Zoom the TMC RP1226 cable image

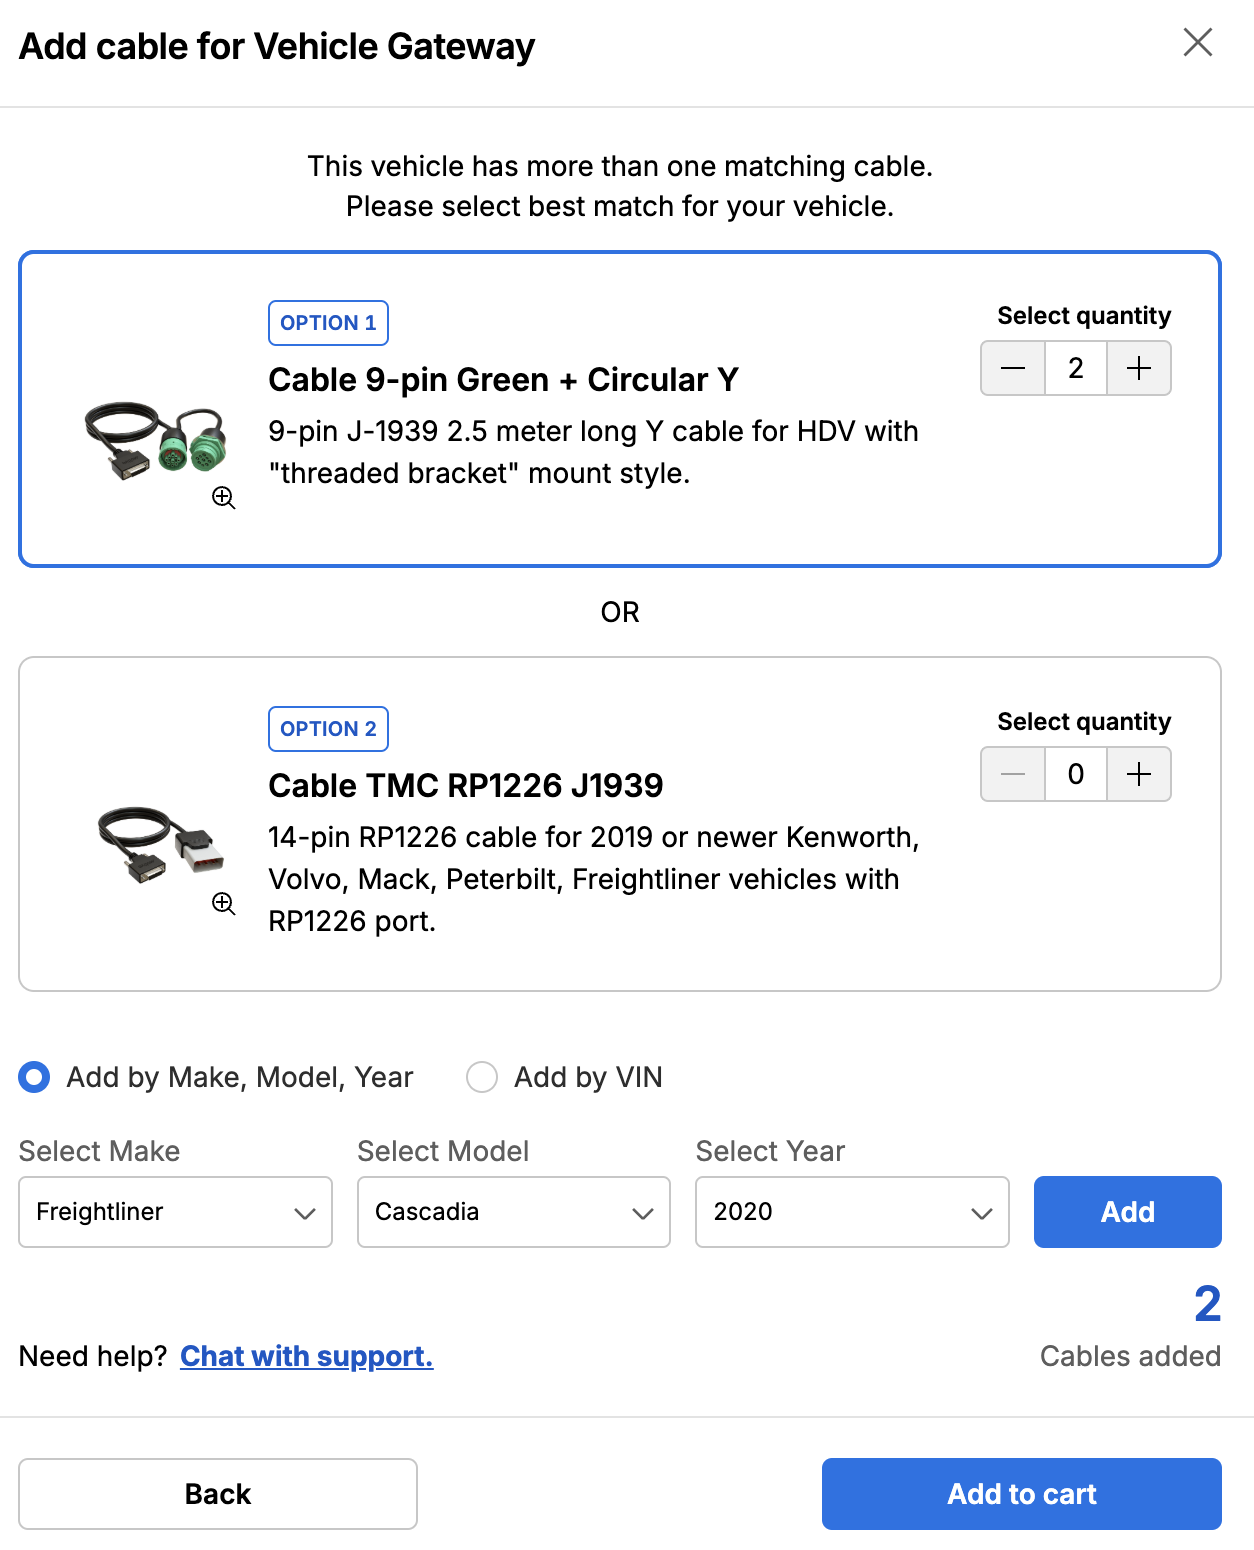pyautogui.click(x=224, y=904)
